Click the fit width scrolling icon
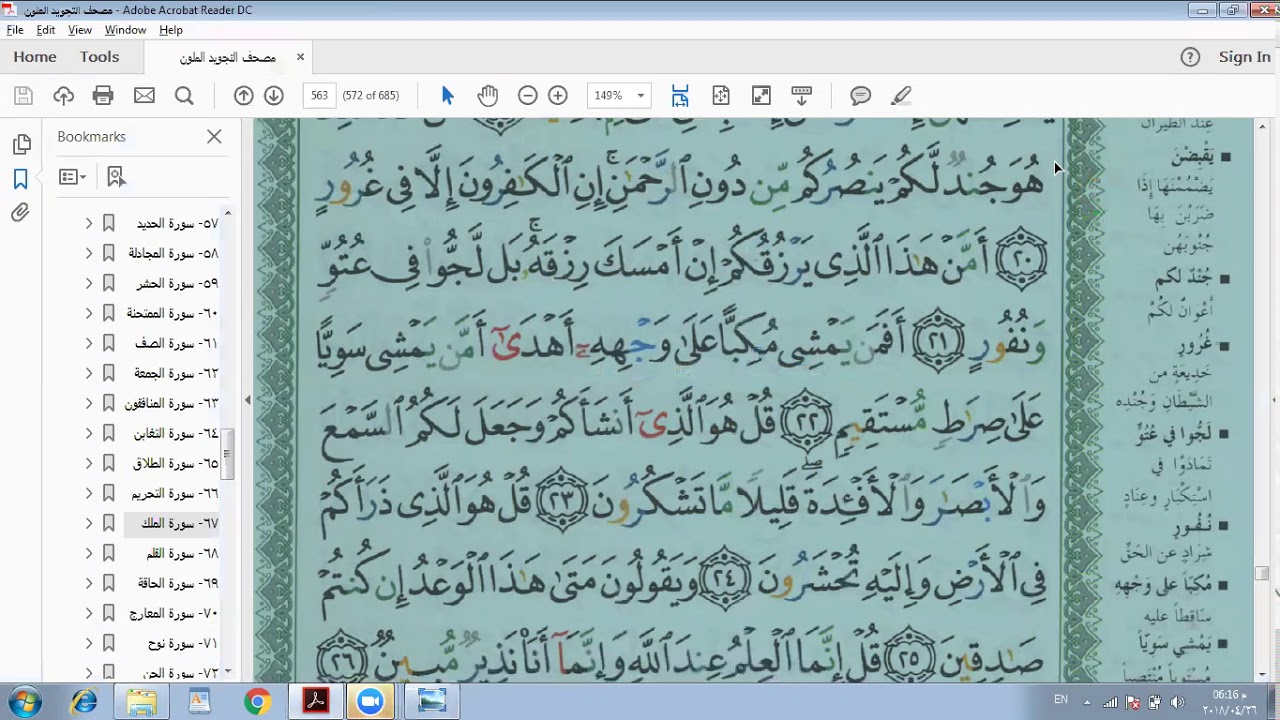The height and width of the screenshot is (720, 1280). coord(680,95)
